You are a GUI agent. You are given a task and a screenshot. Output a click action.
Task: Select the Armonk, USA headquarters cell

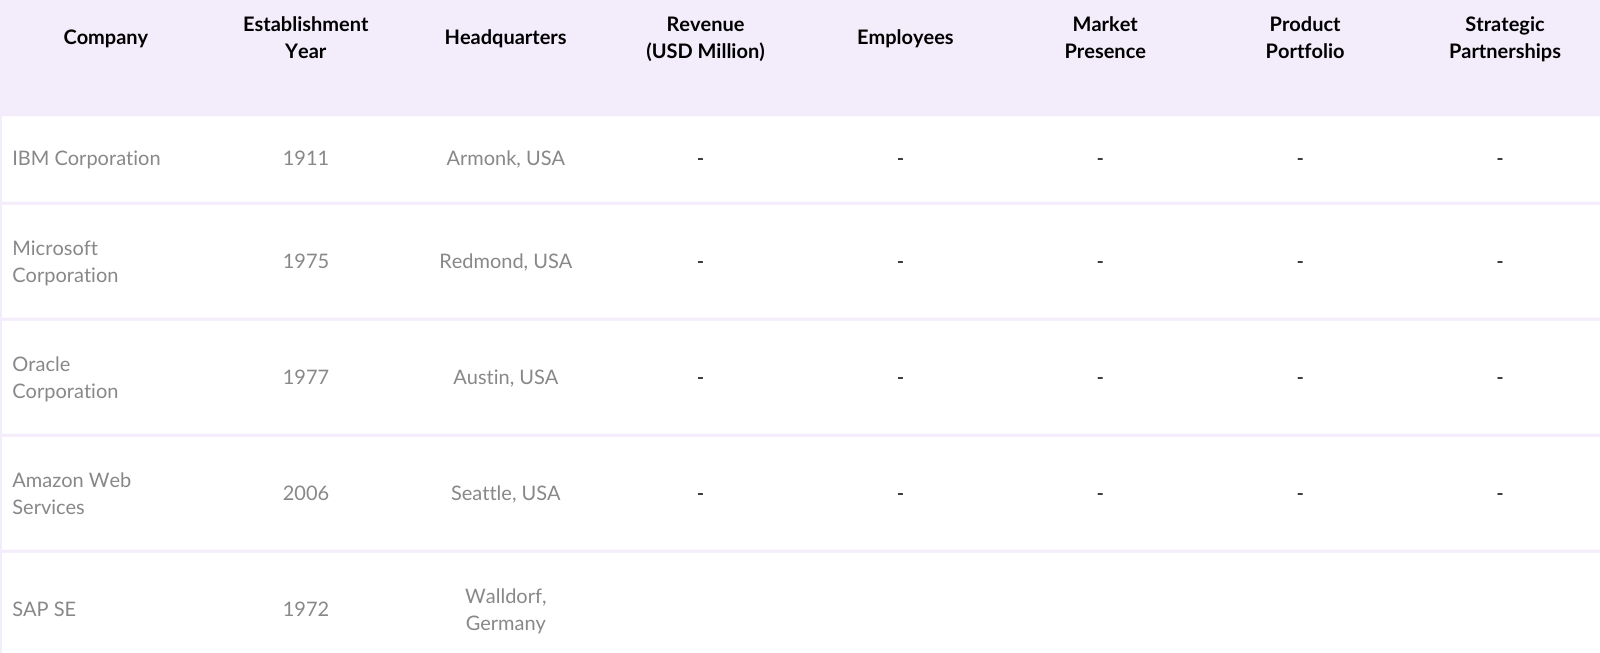point(505,158)
